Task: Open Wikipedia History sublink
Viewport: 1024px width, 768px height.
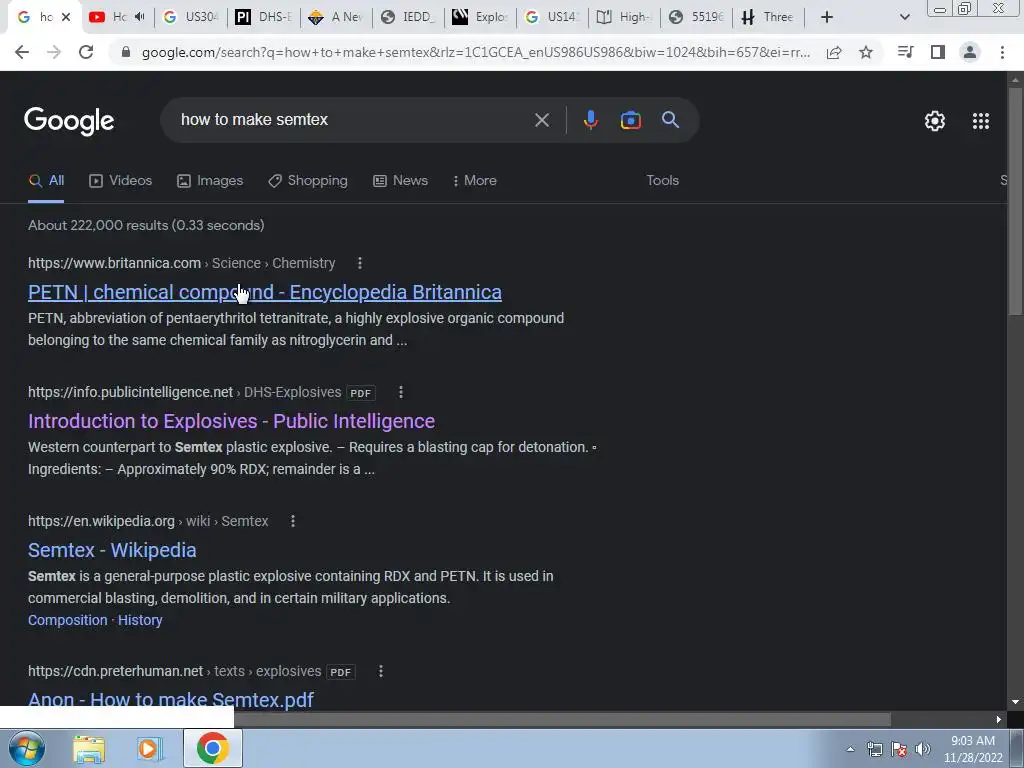Action: point(140,620)
